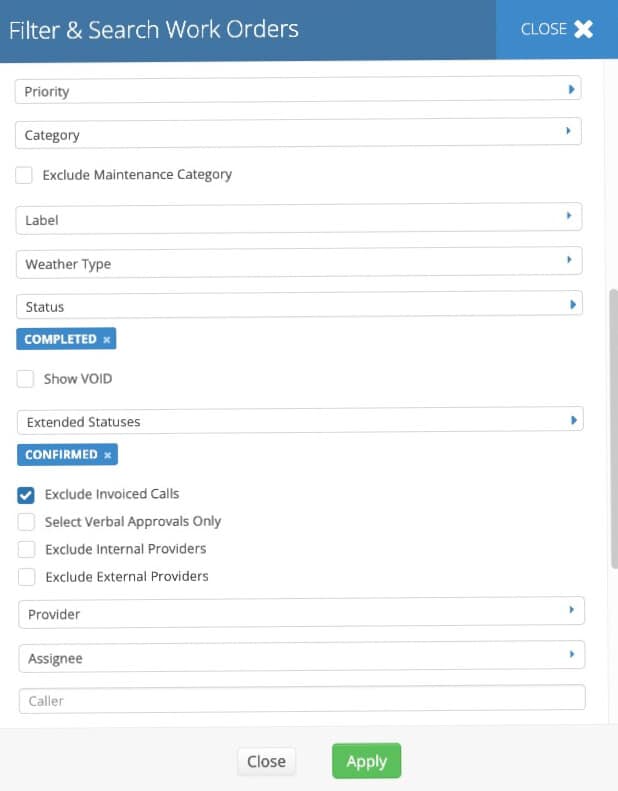Viewport: 618px width, 791px height.
Task: Check the Show VOID option
Action: [x=26, y=380]
